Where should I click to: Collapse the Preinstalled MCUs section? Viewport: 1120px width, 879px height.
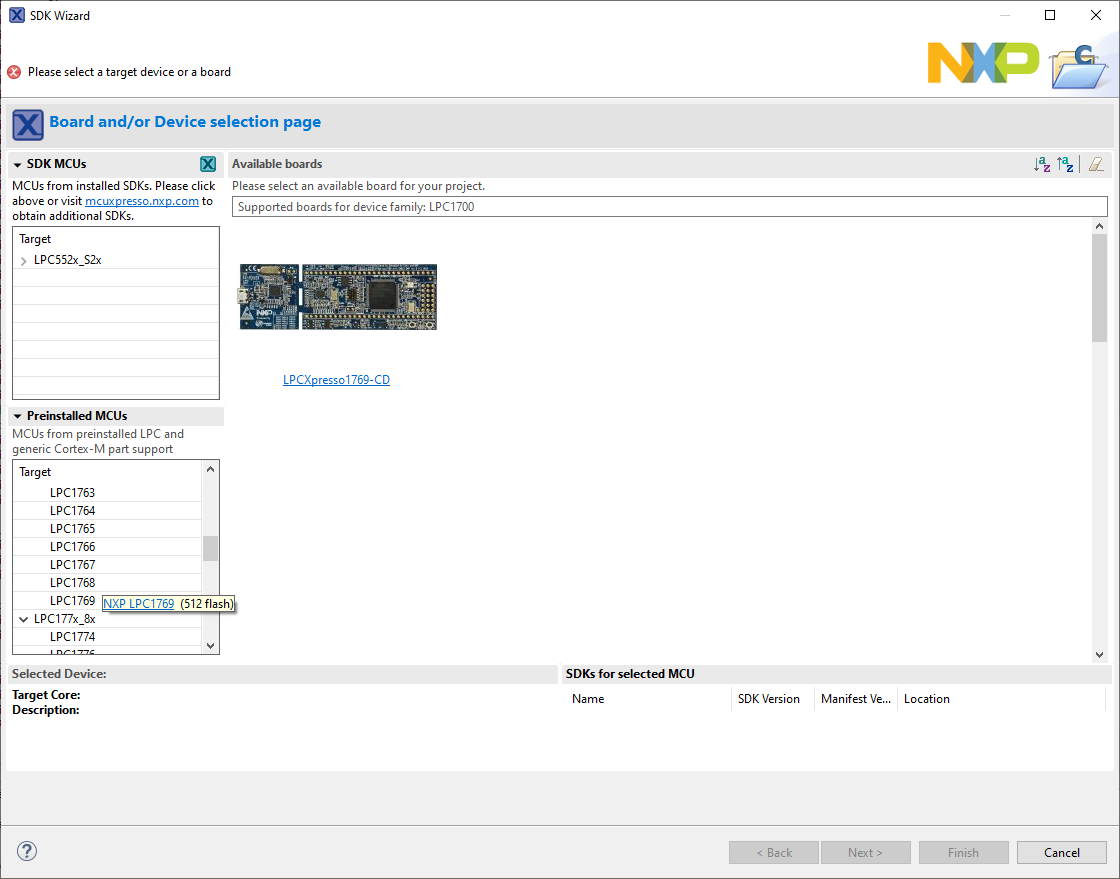coord(16,415)
